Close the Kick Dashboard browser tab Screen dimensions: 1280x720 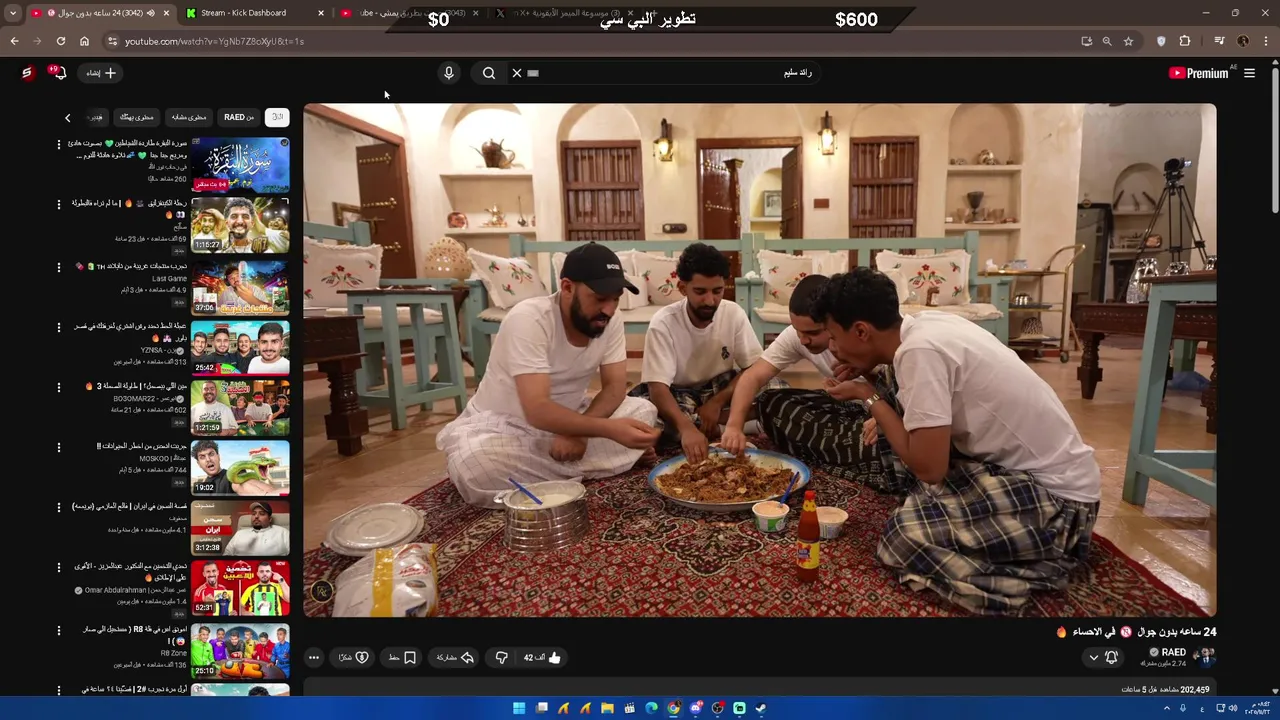point(321,13)
